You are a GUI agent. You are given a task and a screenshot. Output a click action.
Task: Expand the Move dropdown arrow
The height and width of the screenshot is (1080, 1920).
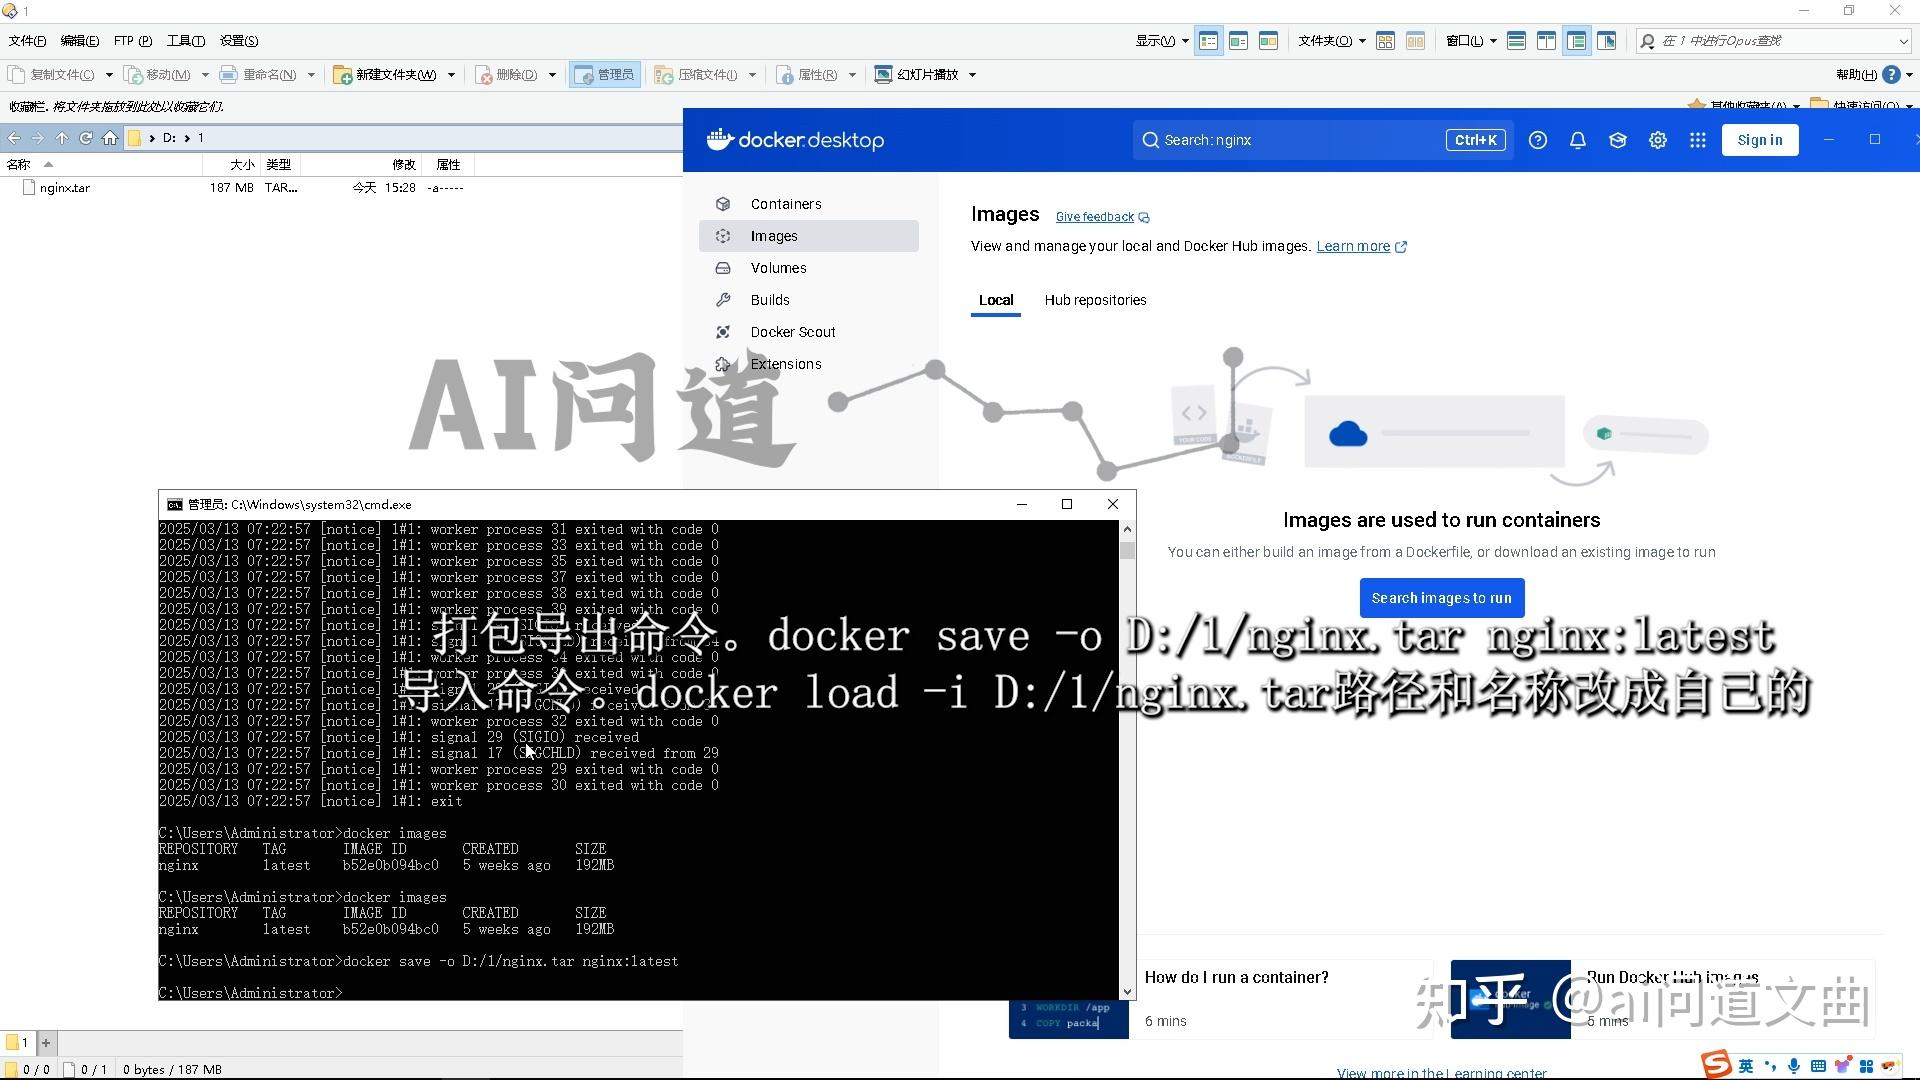click(205, 75)
